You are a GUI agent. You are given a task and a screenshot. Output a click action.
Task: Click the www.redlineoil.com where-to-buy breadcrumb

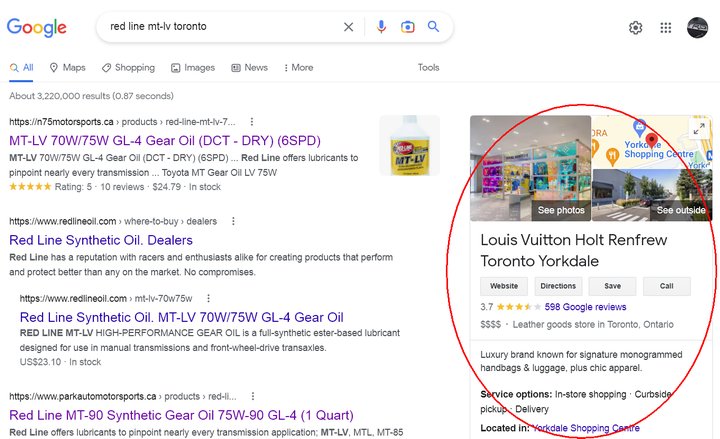pyautogui.click(x=113, y=221)
